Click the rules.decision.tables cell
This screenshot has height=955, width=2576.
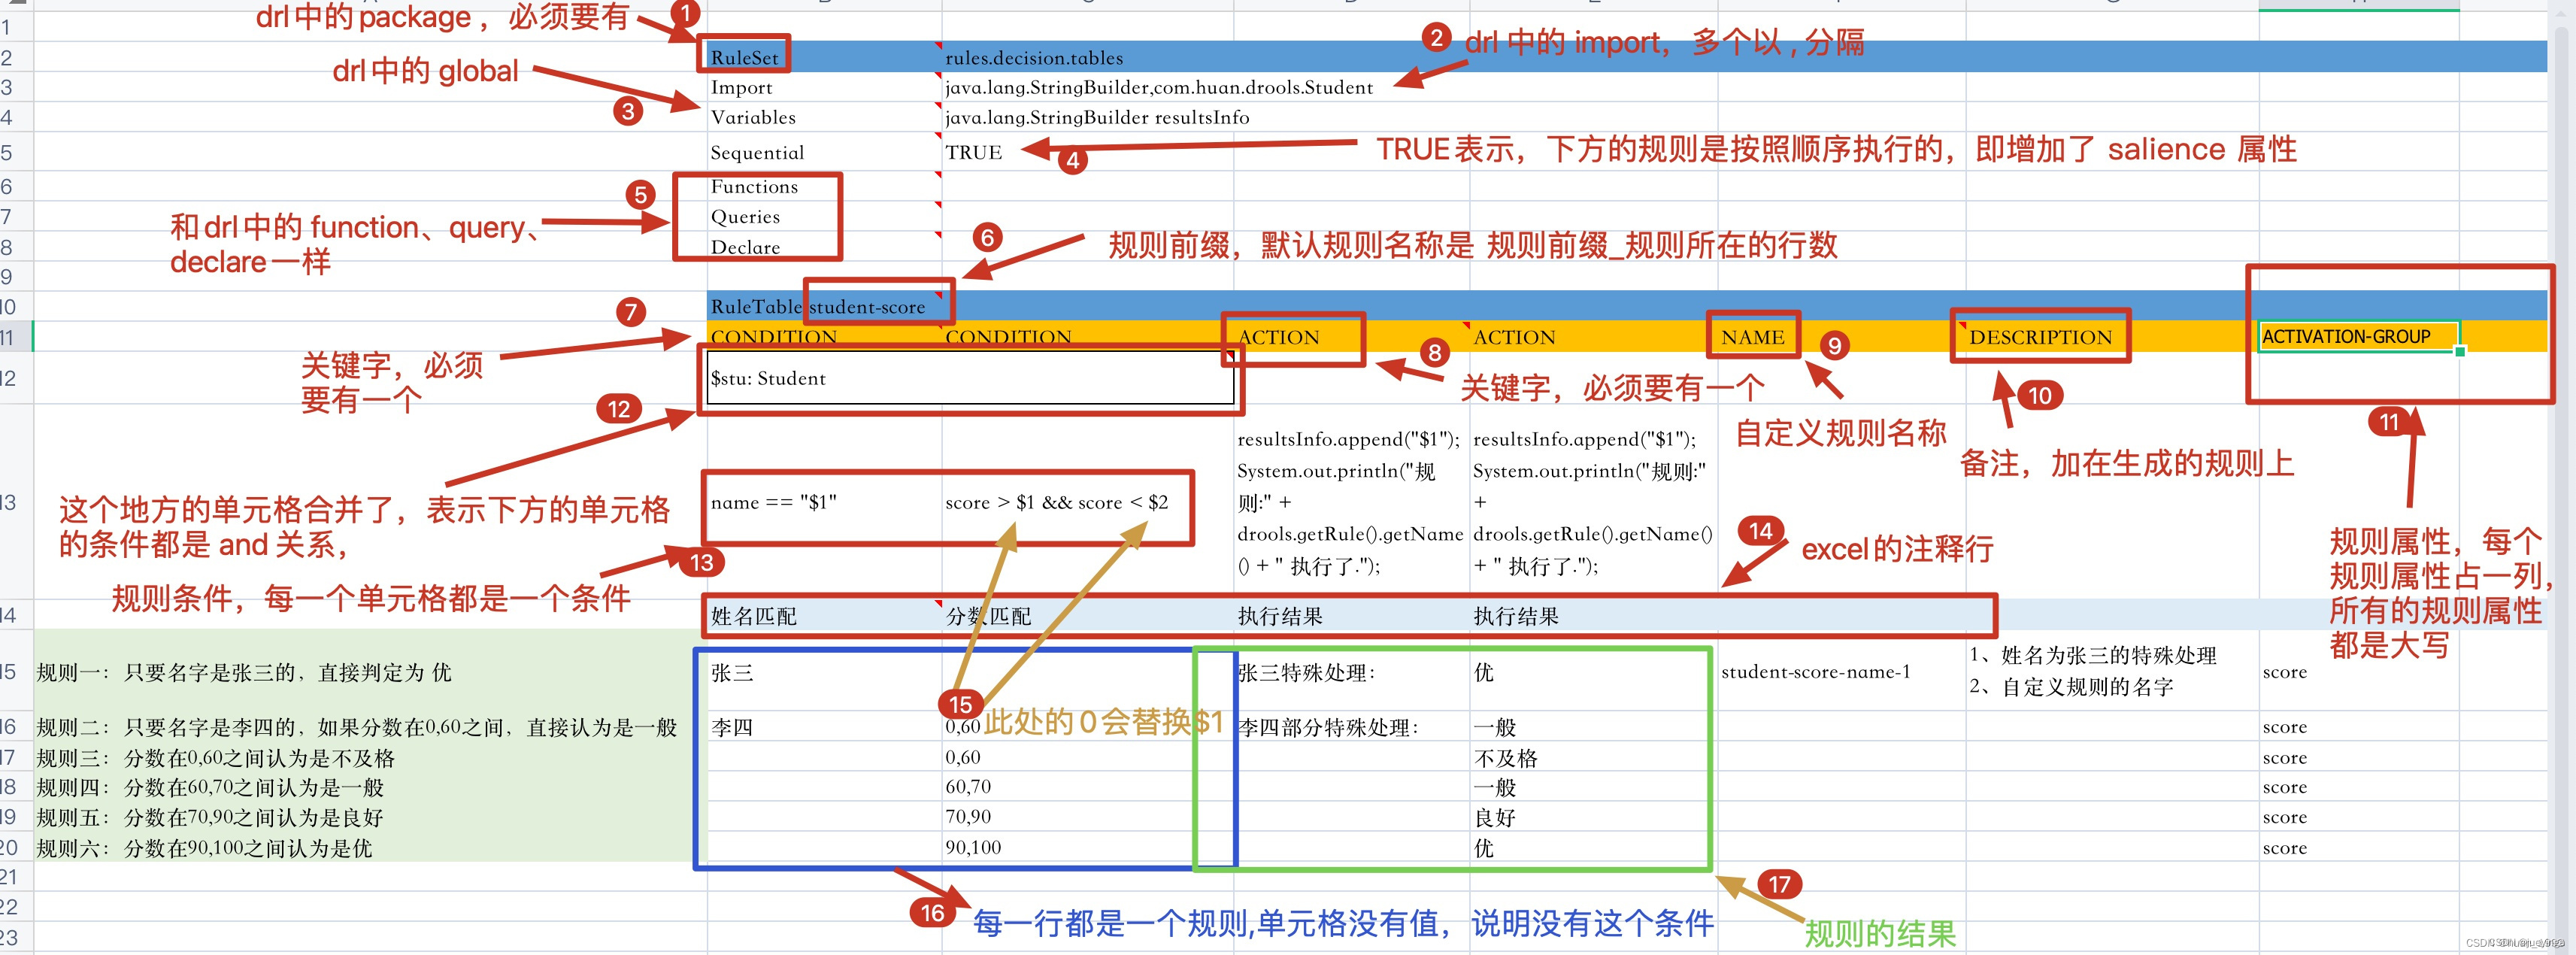pos(1087,57)
